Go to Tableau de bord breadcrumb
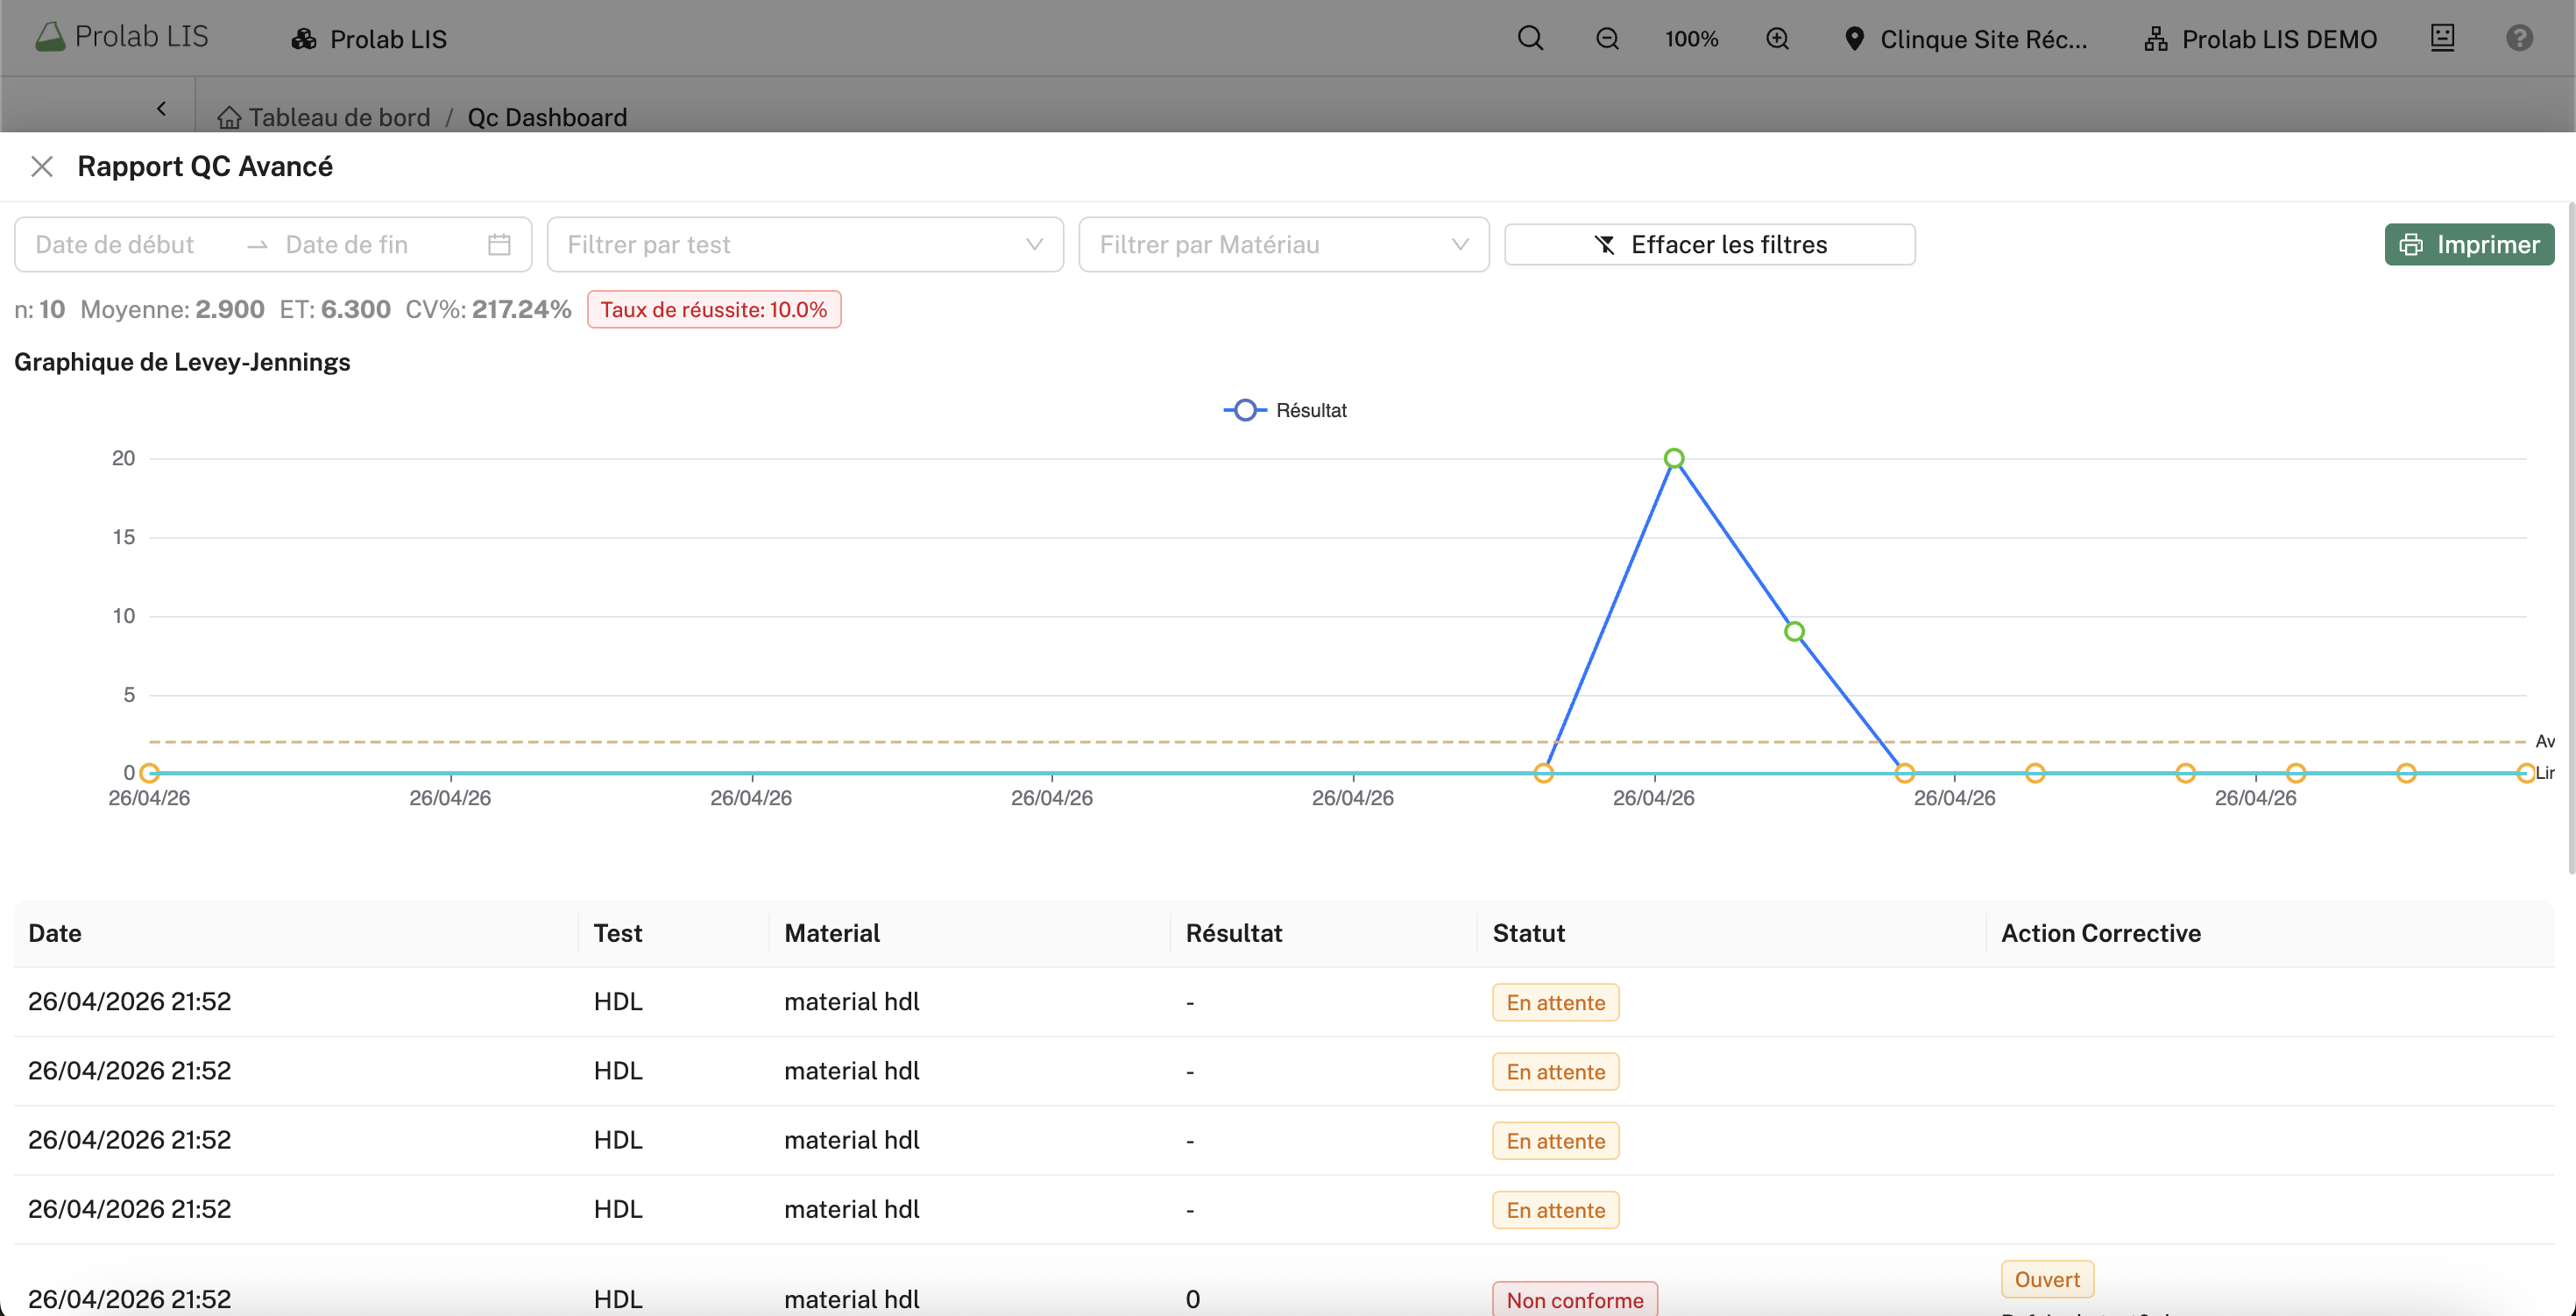The width and height of the screenshot is (2576, 1316). click(339, 117)
